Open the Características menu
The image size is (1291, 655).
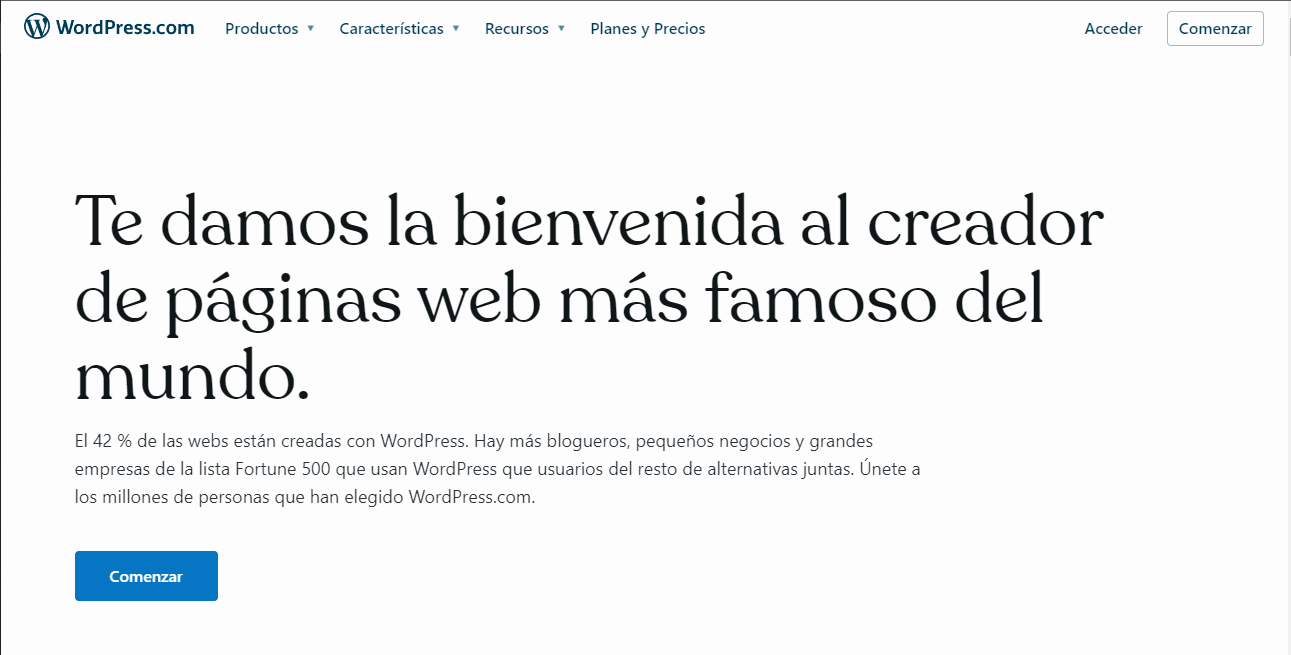tap(391, 29)
